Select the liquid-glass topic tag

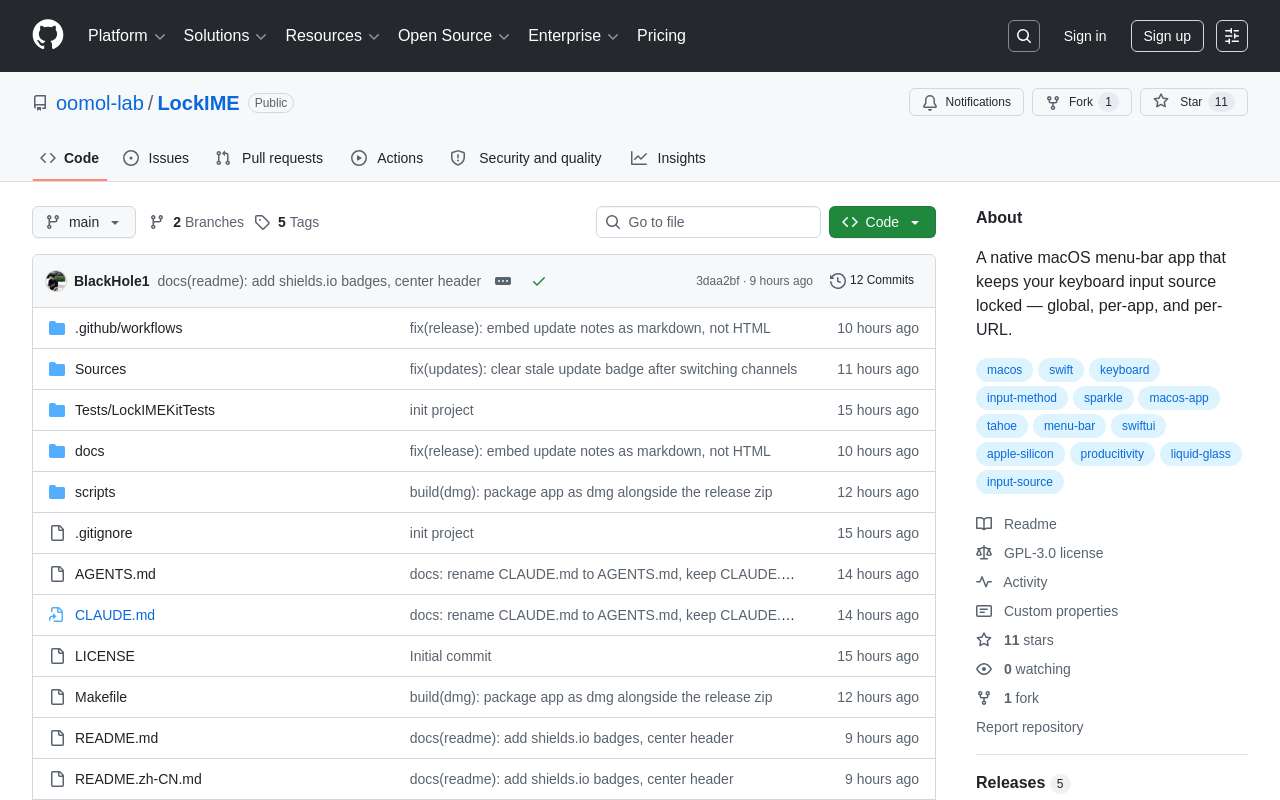(1201, 454)
